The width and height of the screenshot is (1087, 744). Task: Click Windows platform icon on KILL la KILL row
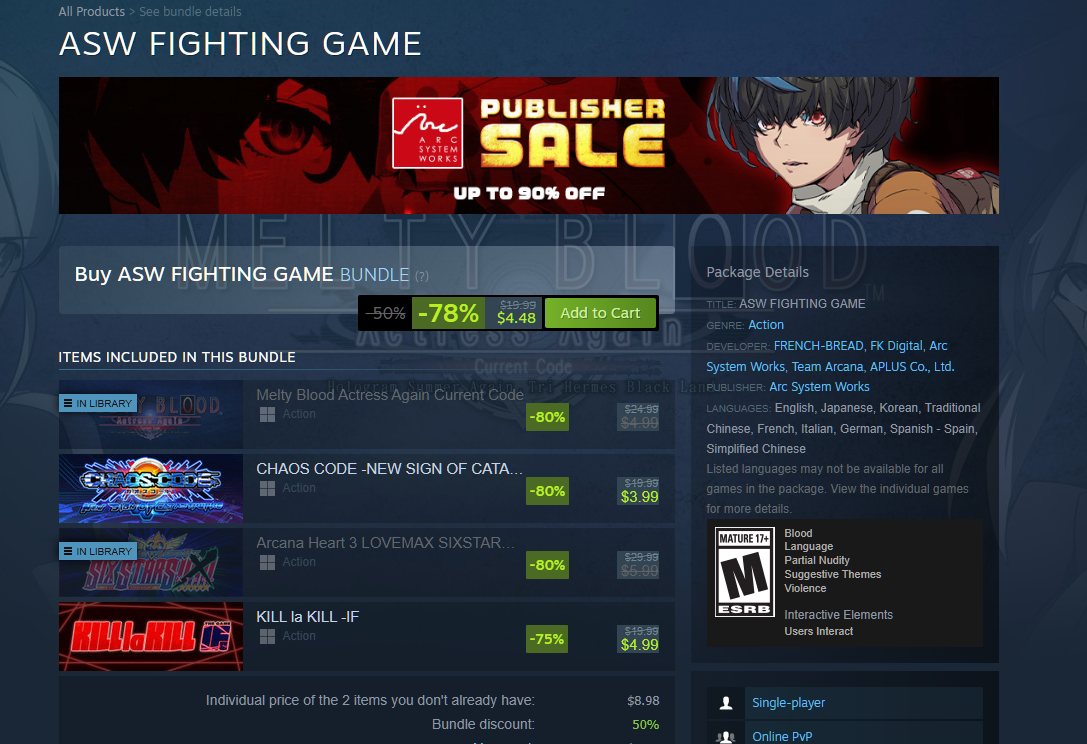(x=267, y=637)
